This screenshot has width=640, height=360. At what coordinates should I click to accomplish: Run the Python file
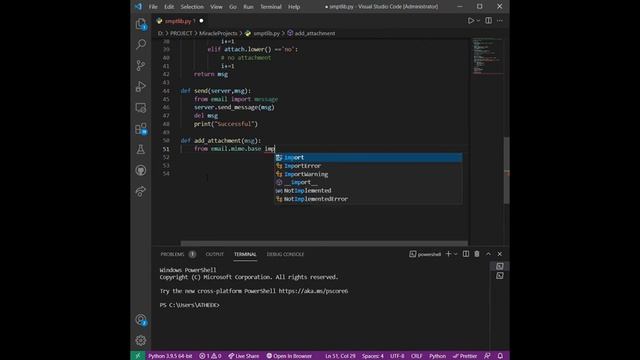pyautogui.click(x=471, y=21)
